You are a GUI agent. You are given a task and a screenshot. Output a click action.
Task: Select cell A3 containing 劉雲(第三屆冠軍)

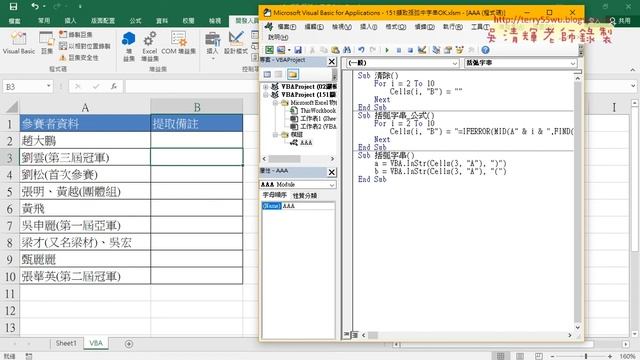(85, 158)
